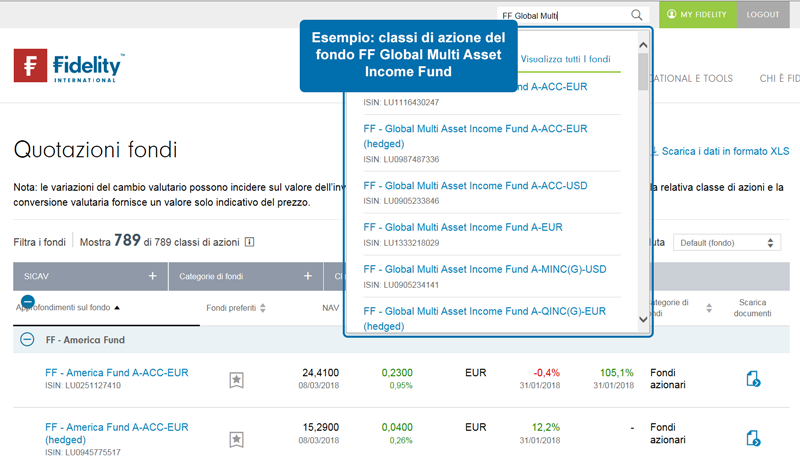800x470 pixels.
Task: Download documents for America Fund A-ACC-EUR (hedged)
Action: pyautogui.click(x=753, y=437)
